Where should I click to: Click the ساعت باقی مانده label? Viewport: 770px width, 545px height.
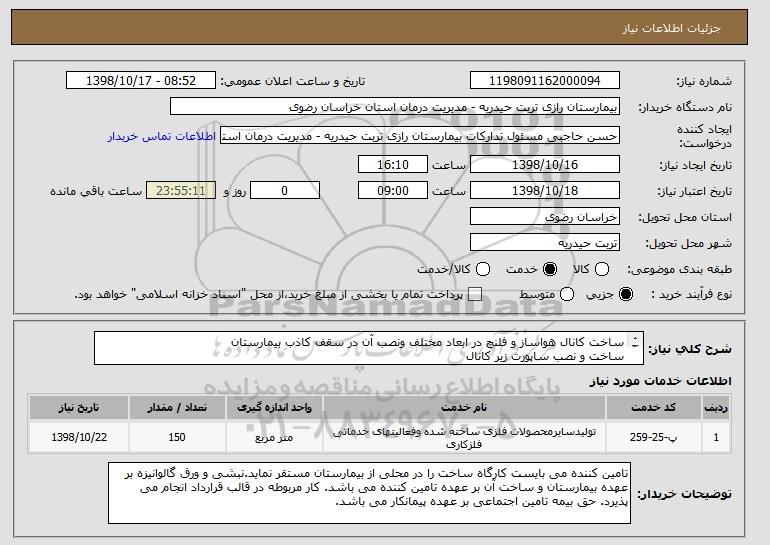[x=96, y=191]
